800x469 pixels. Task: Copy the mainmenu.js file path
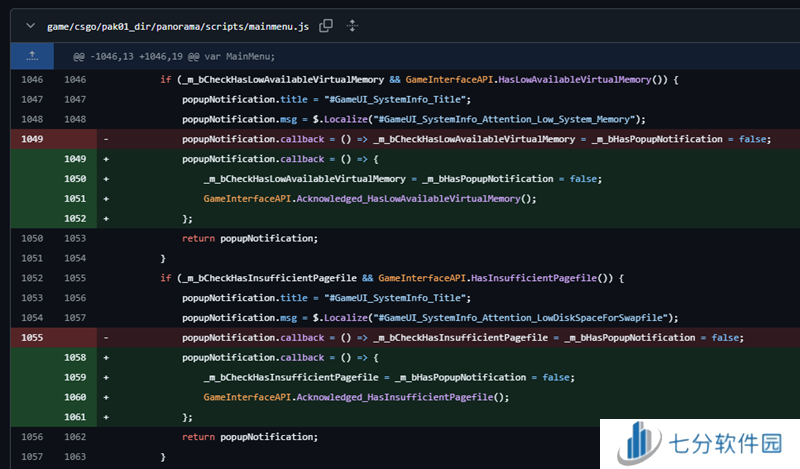(x=326, y=25)
